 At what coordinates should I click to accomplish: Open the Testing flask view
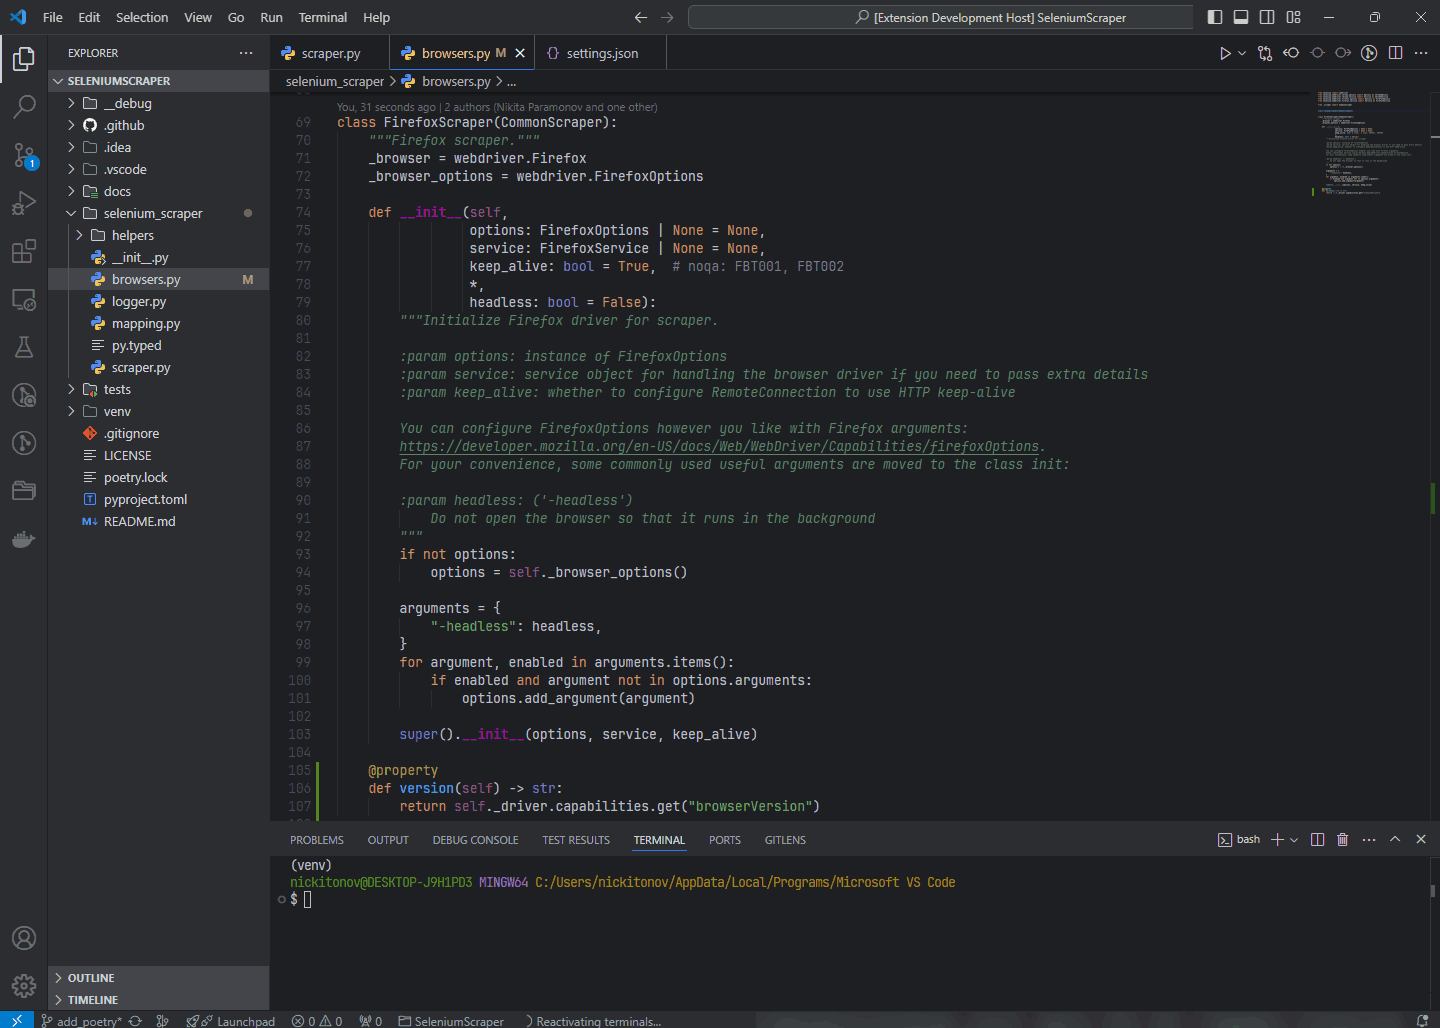(x=24, y=347)
